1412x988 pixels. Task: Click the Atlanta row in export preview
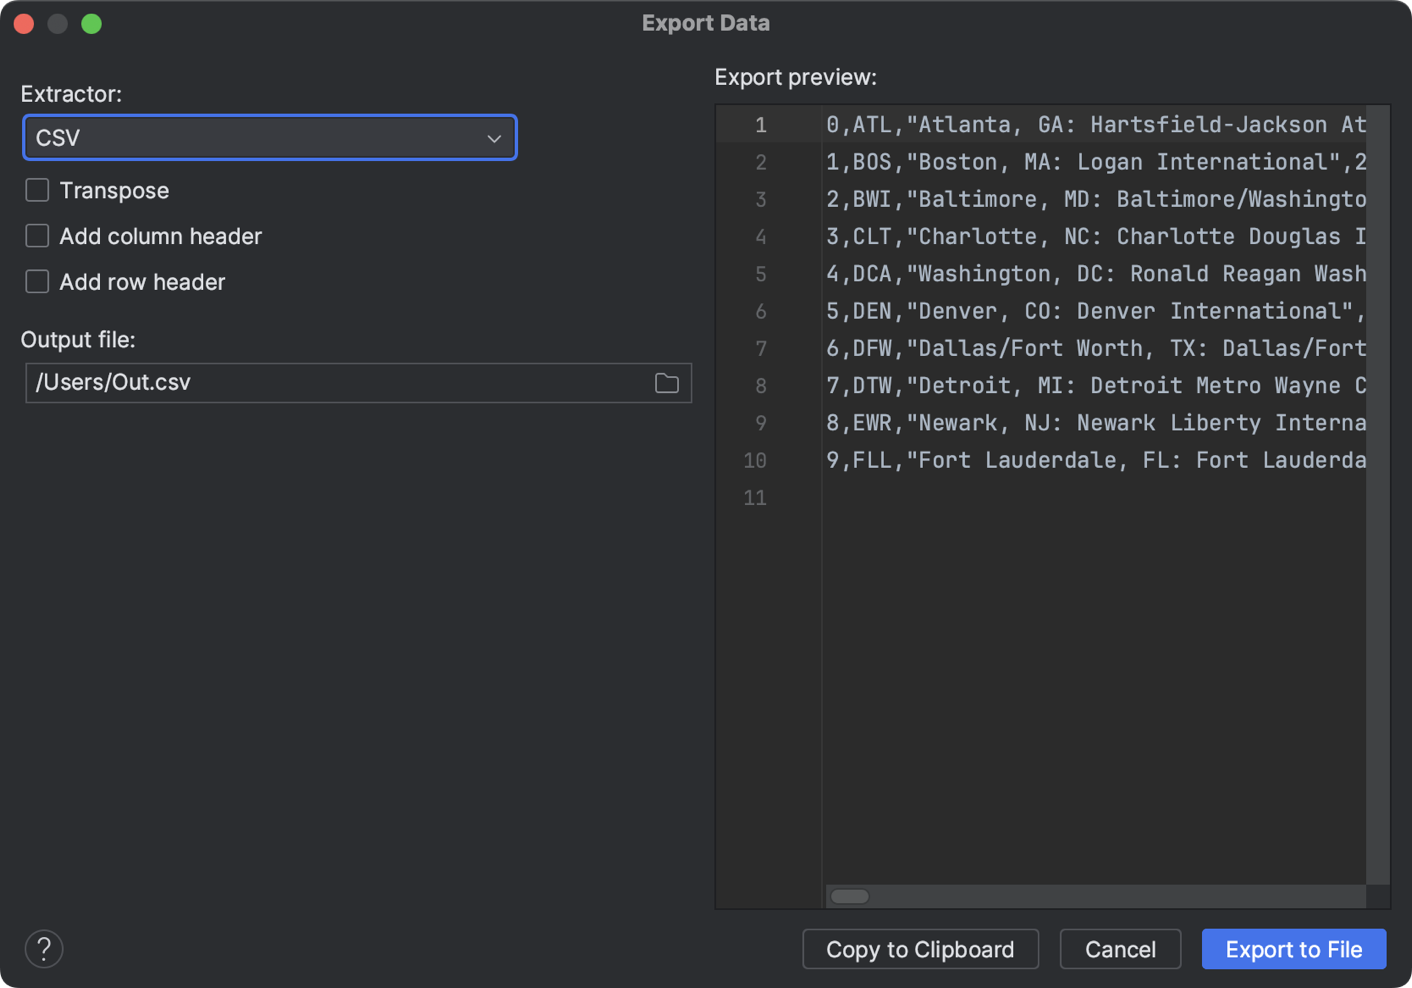[1095, 125]
